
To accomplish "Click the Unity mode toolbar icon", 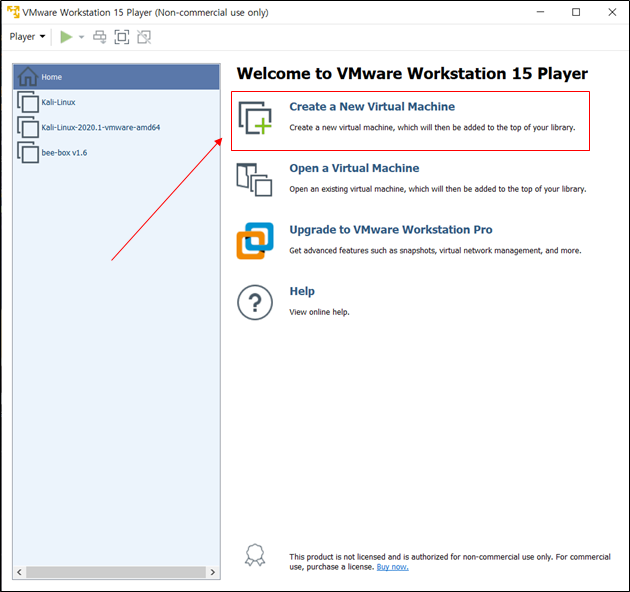I will tap(144, 37).
